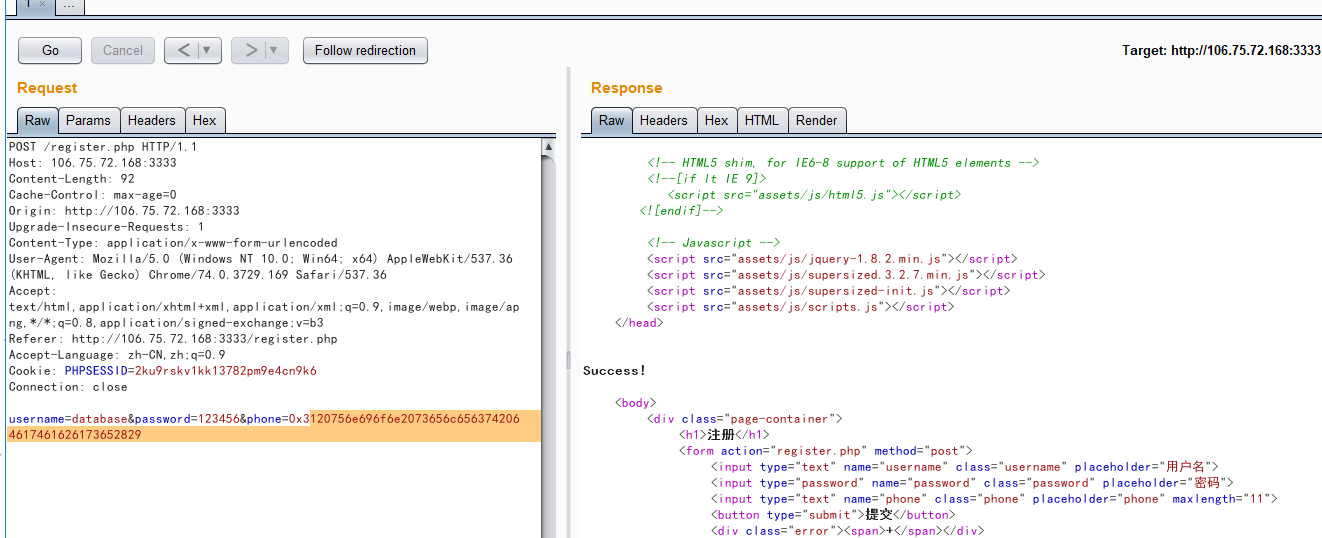
Task: Switch to the Response Hex tab
Action: click(717, 120)
